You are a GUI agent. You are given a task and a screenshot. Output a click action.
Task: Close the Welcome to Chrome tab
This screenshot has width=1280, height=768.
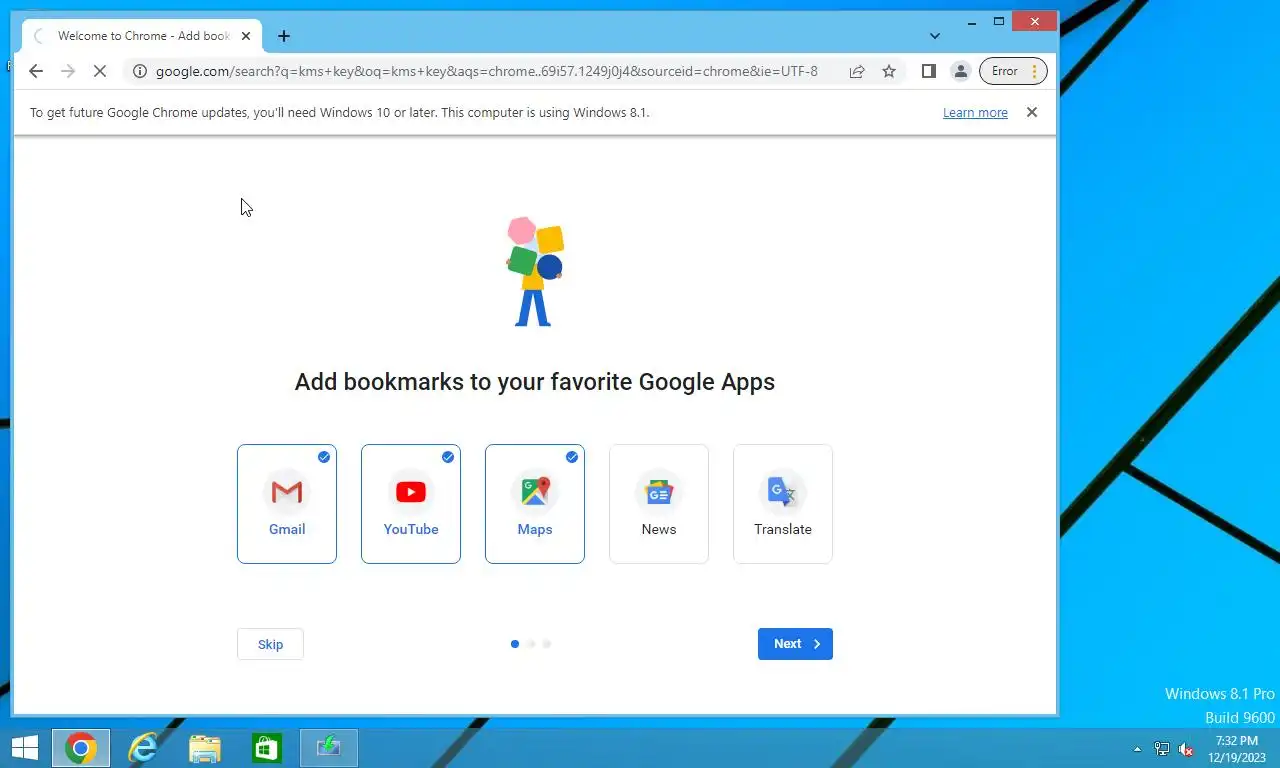246,36
